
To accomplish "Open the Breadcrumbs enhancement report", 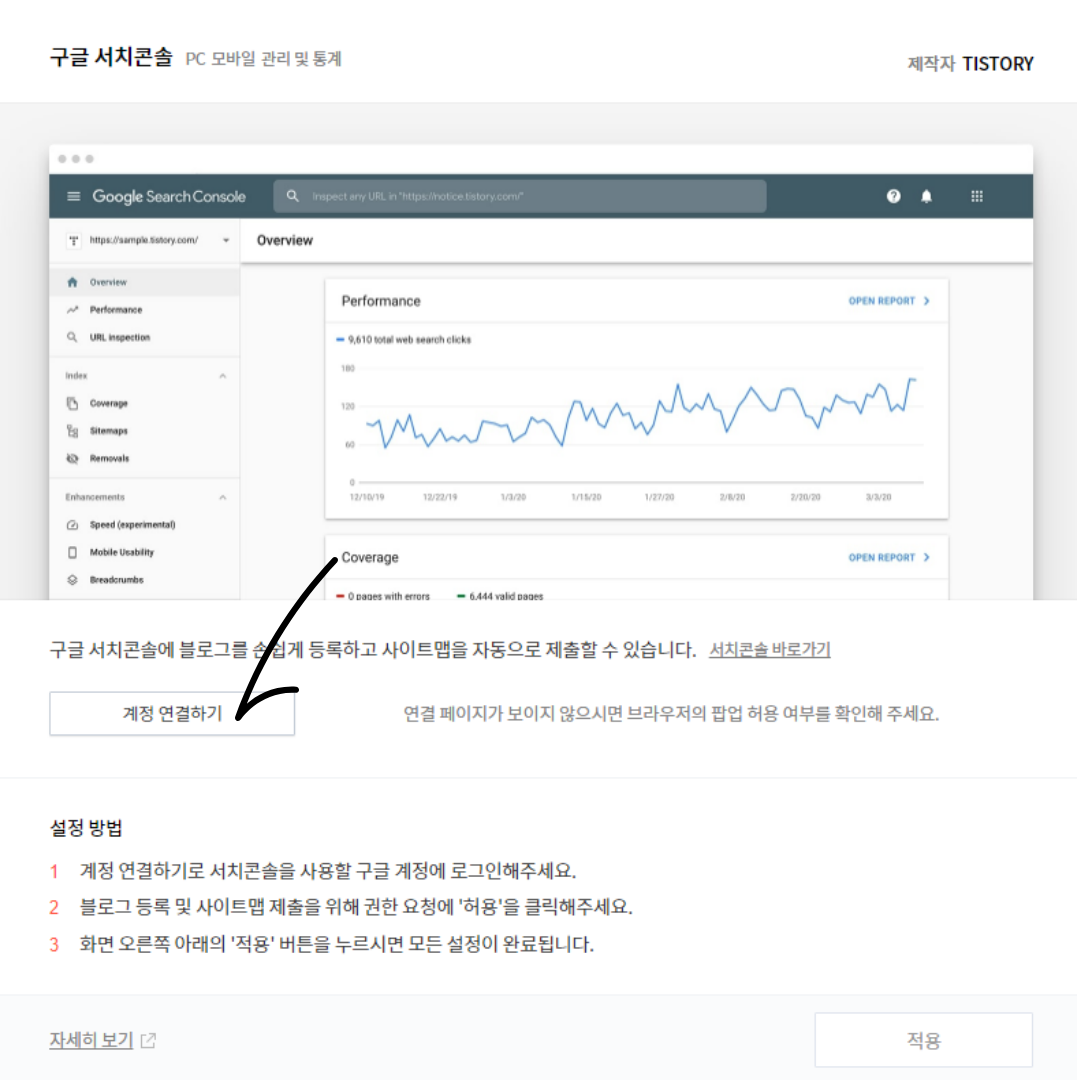I will tap(118, 579).
